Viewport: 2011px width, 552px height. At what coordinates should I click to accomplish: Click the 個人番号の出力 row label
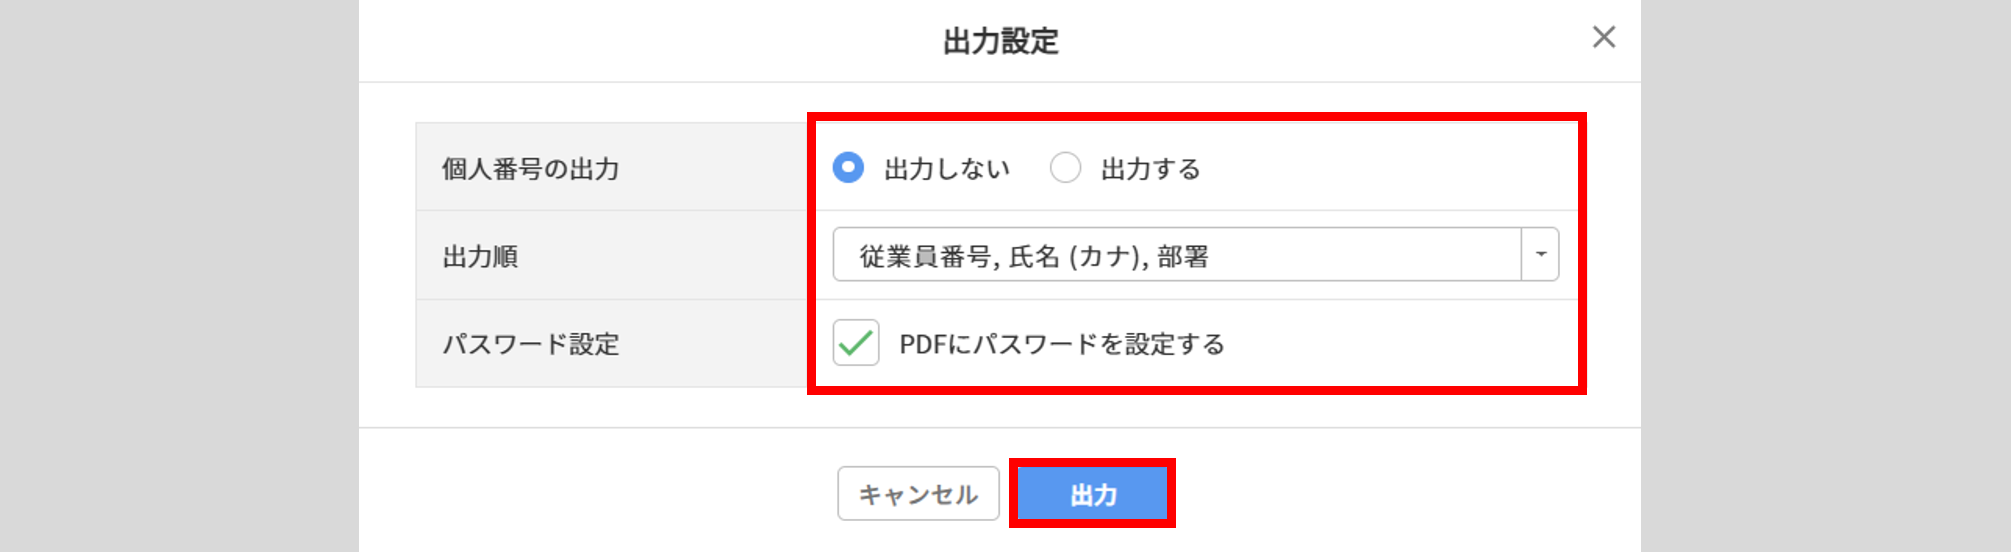pyautogui.click(x=531, y=169)
